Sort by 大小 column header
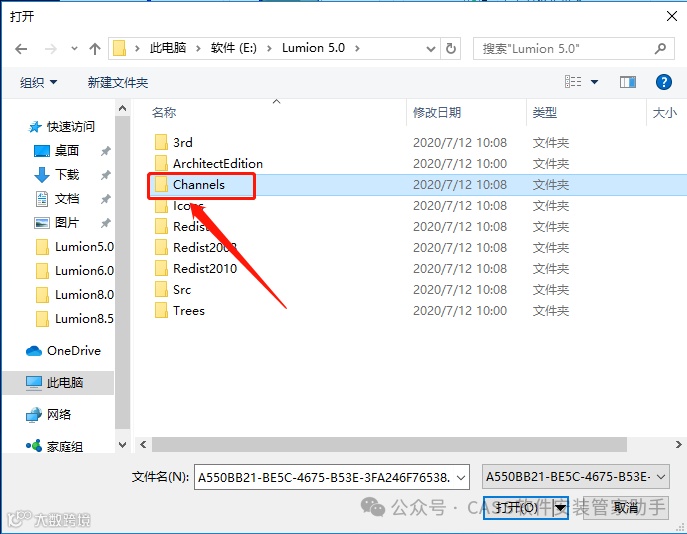 (665, 113)
